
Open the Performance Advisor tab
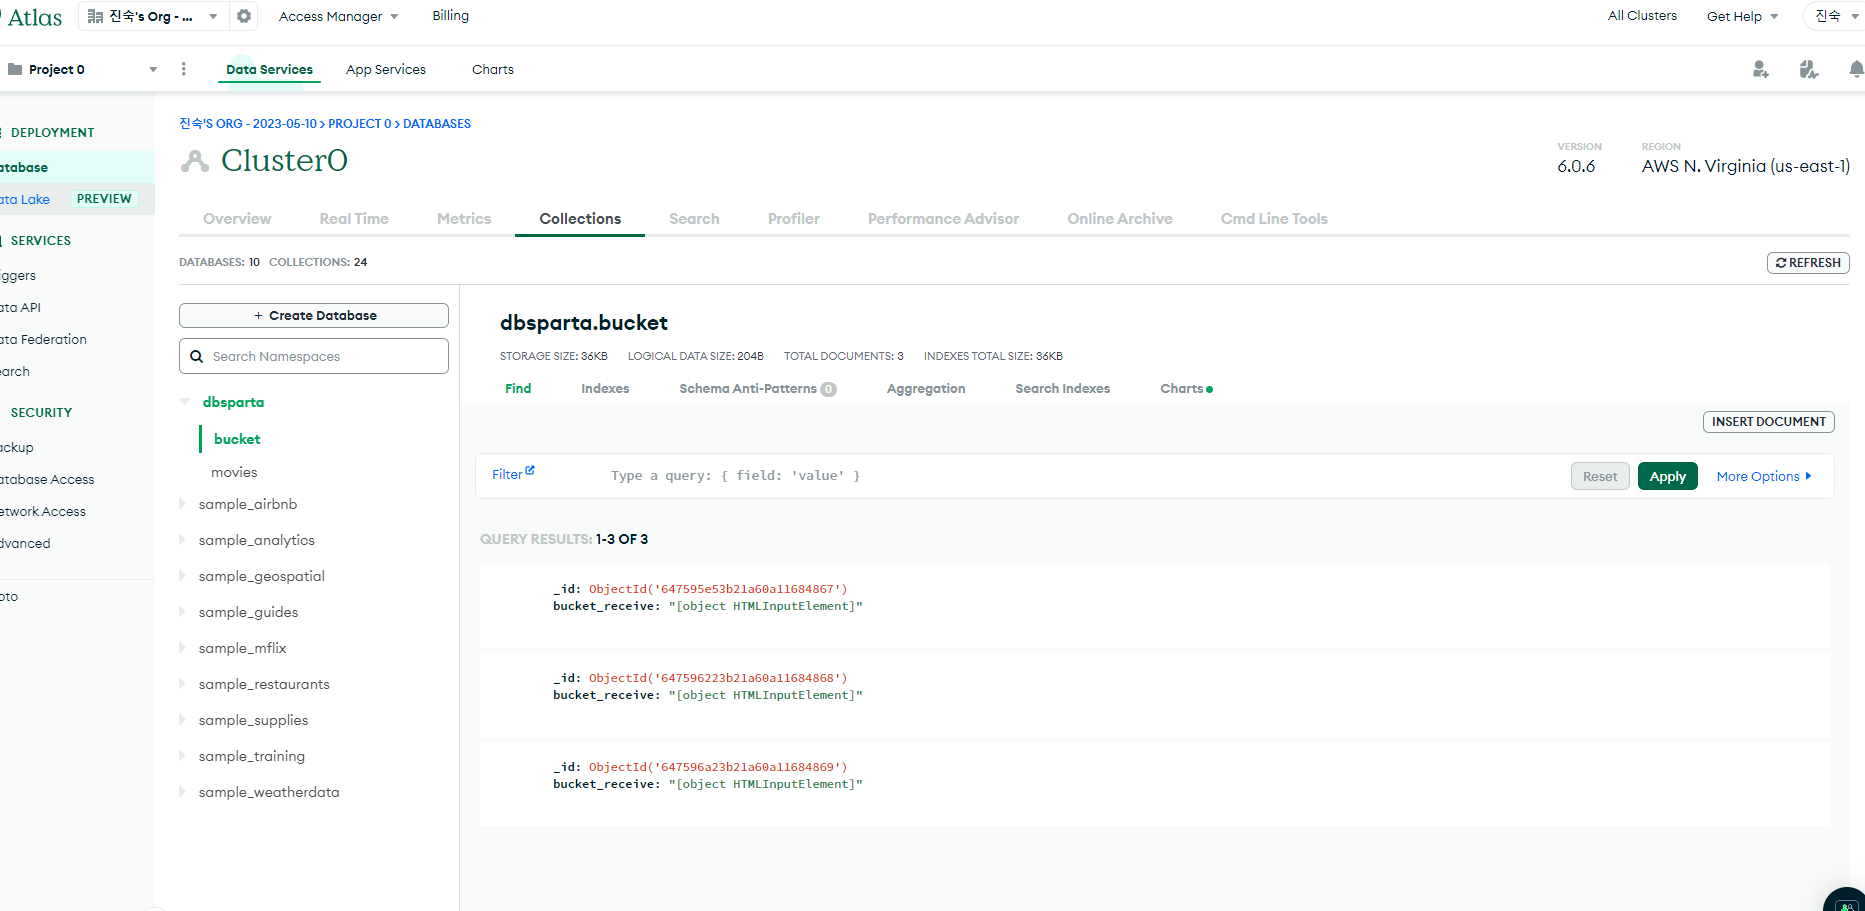[943, 218]
